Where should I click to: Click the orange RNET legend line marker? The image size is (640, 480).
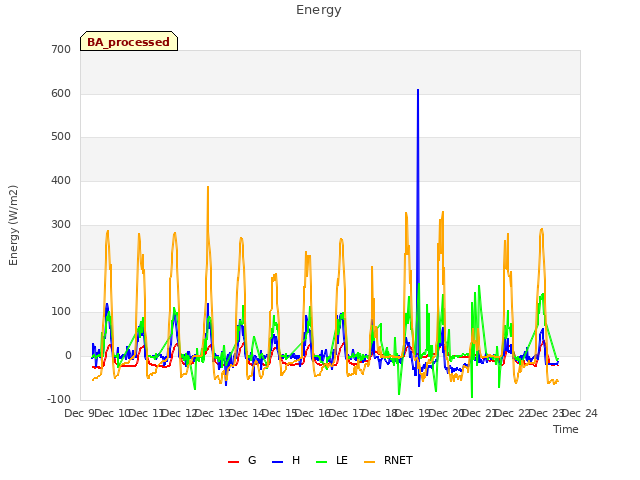(x=369, y=462)
